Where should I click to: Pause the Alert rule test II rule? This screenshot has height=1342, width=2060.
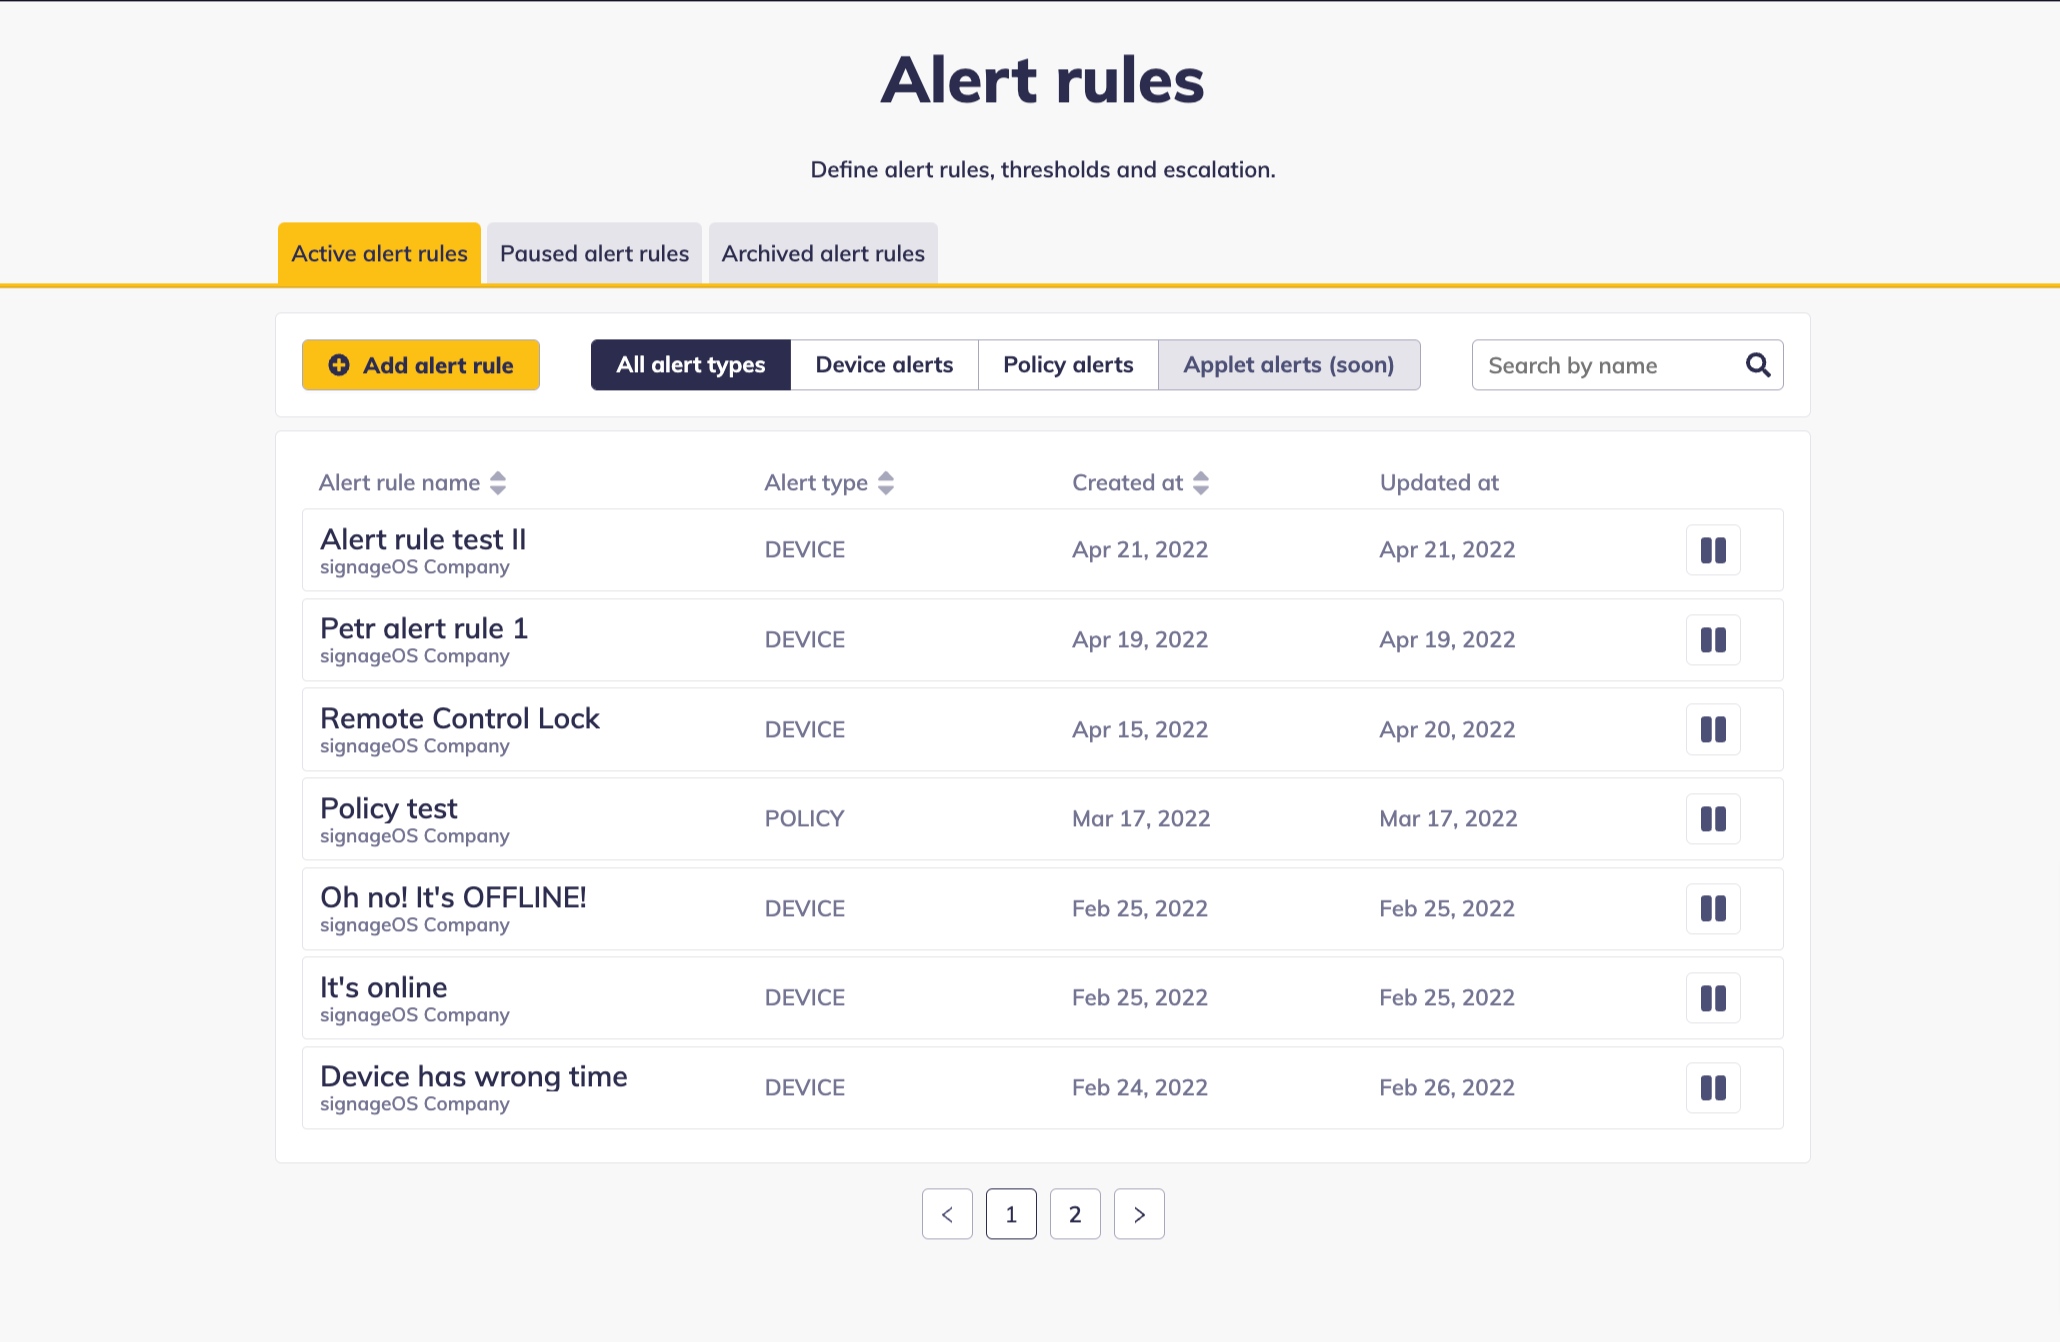click(x=1713, y=550)
